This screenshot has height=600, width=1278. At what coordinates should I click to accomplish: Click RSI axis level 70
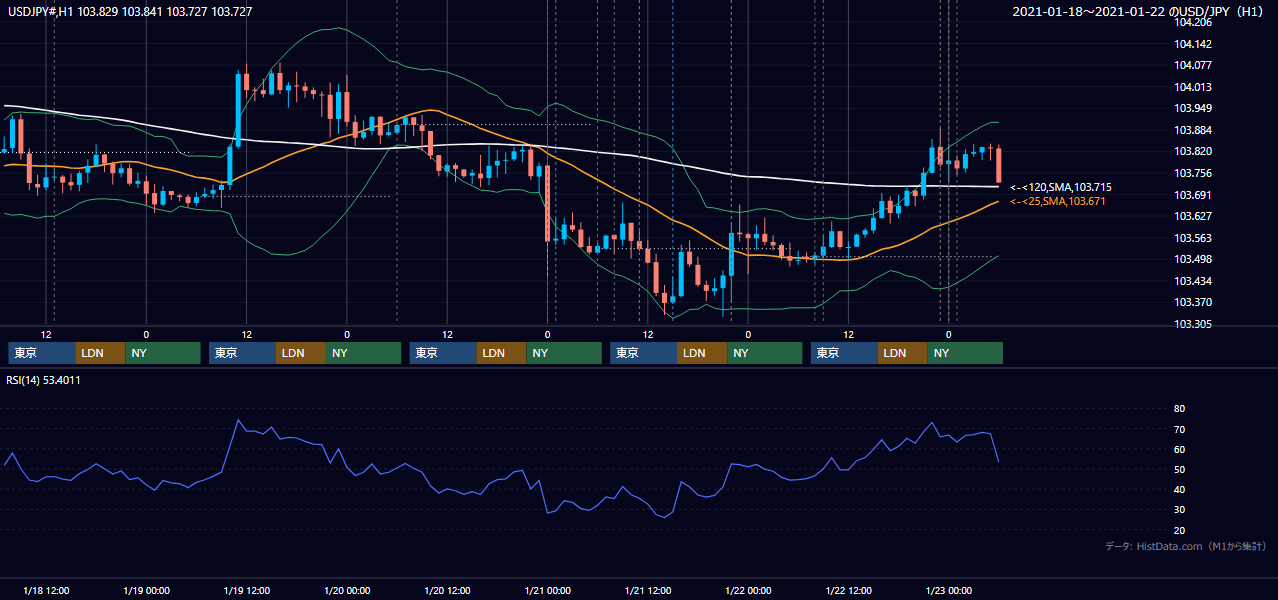1180,429
